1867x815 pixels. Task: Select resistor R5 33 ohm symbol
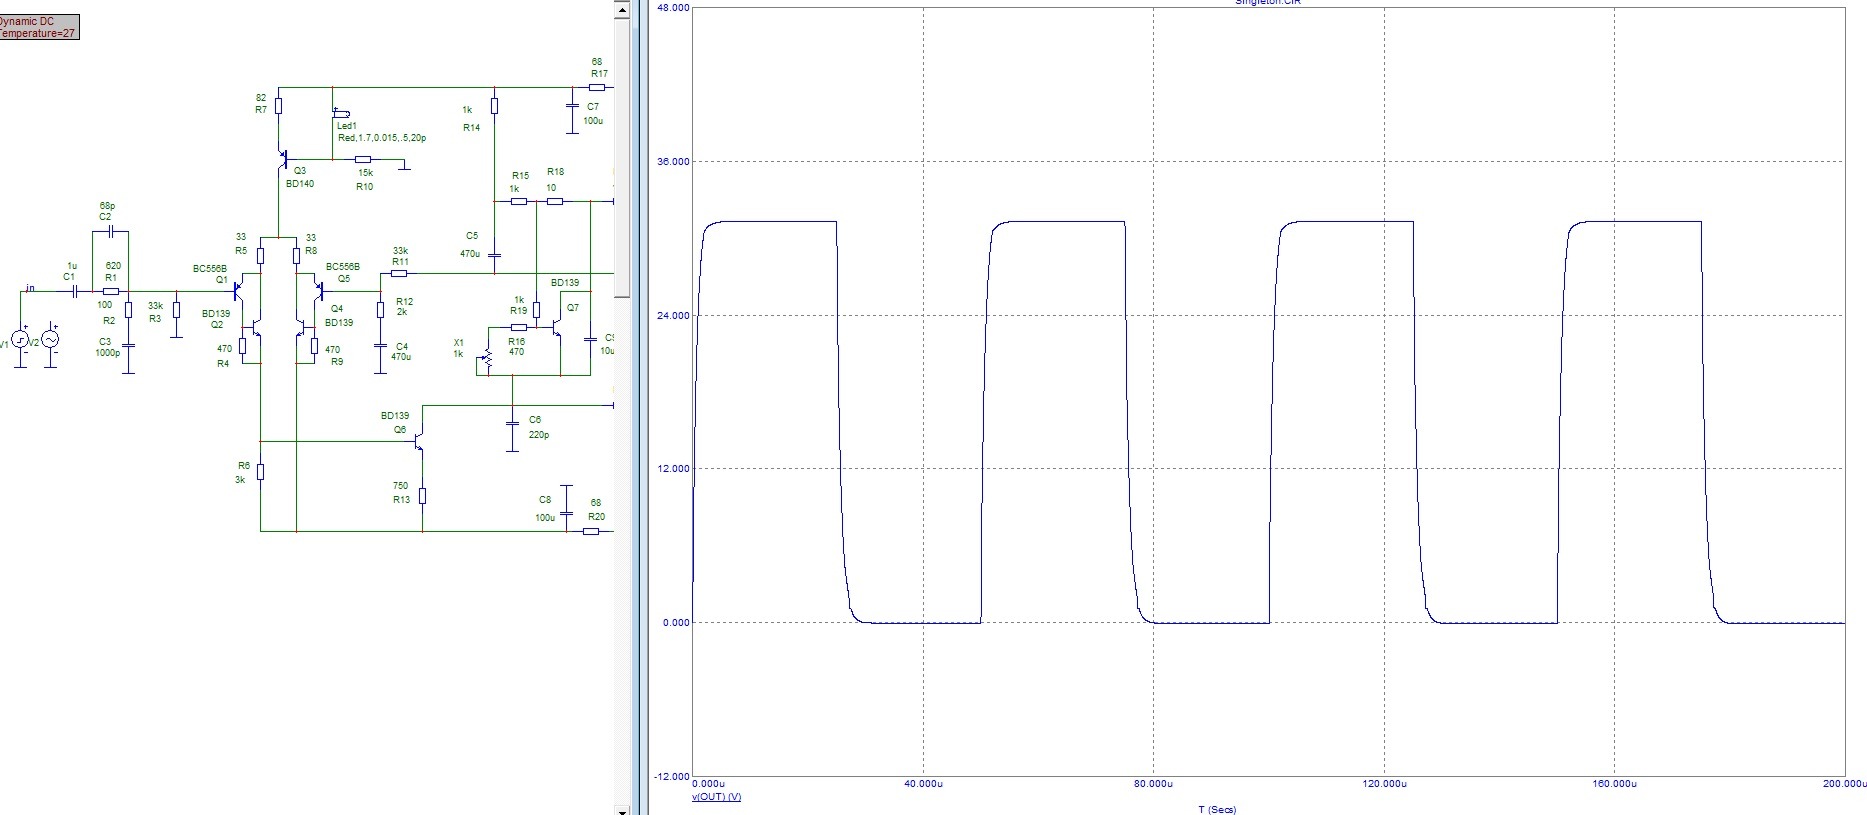[260, 256]
